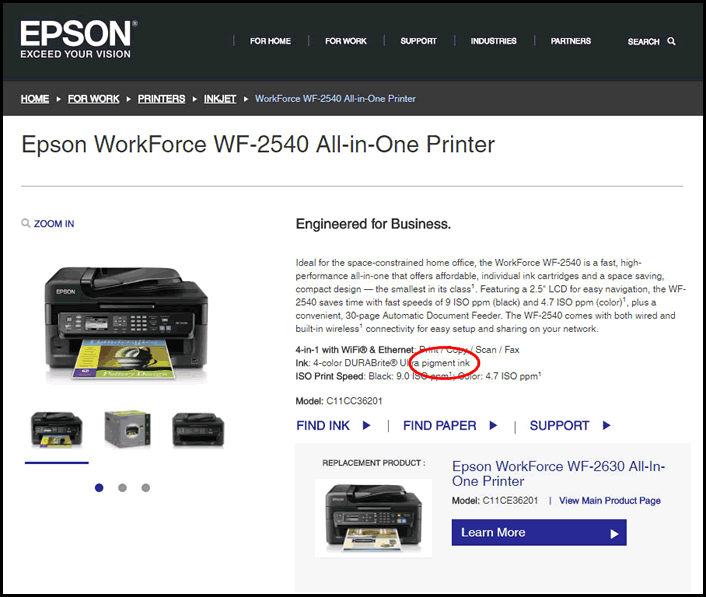
Task: Click WF-2630 replacement product image
Action: click(x=373, y=518)
